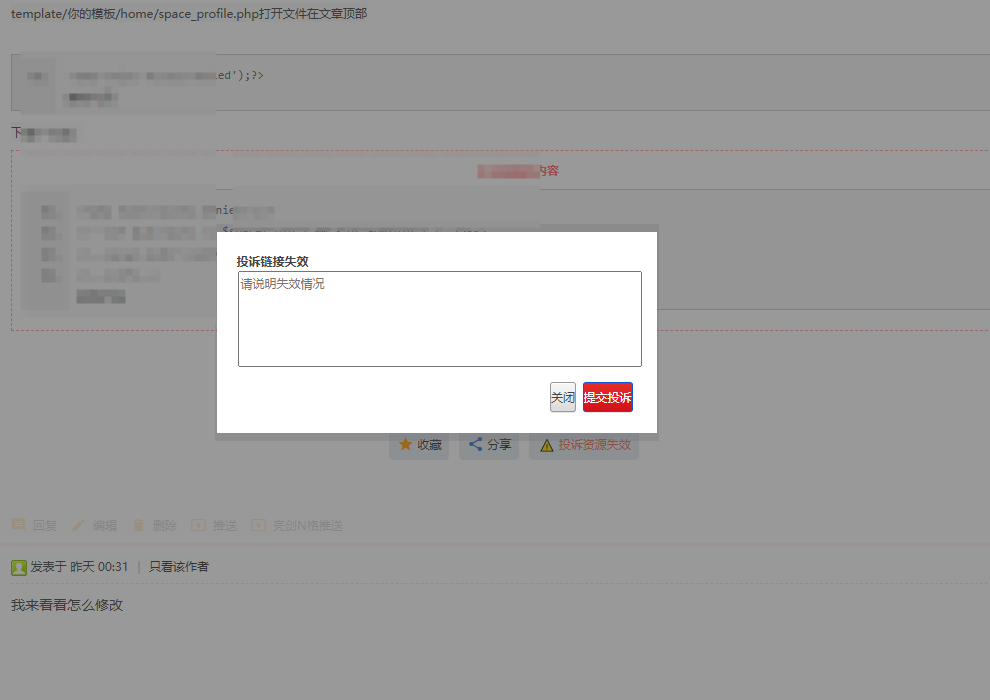Click the 收藏 label

pyautogui.click(x=429, y=445)
